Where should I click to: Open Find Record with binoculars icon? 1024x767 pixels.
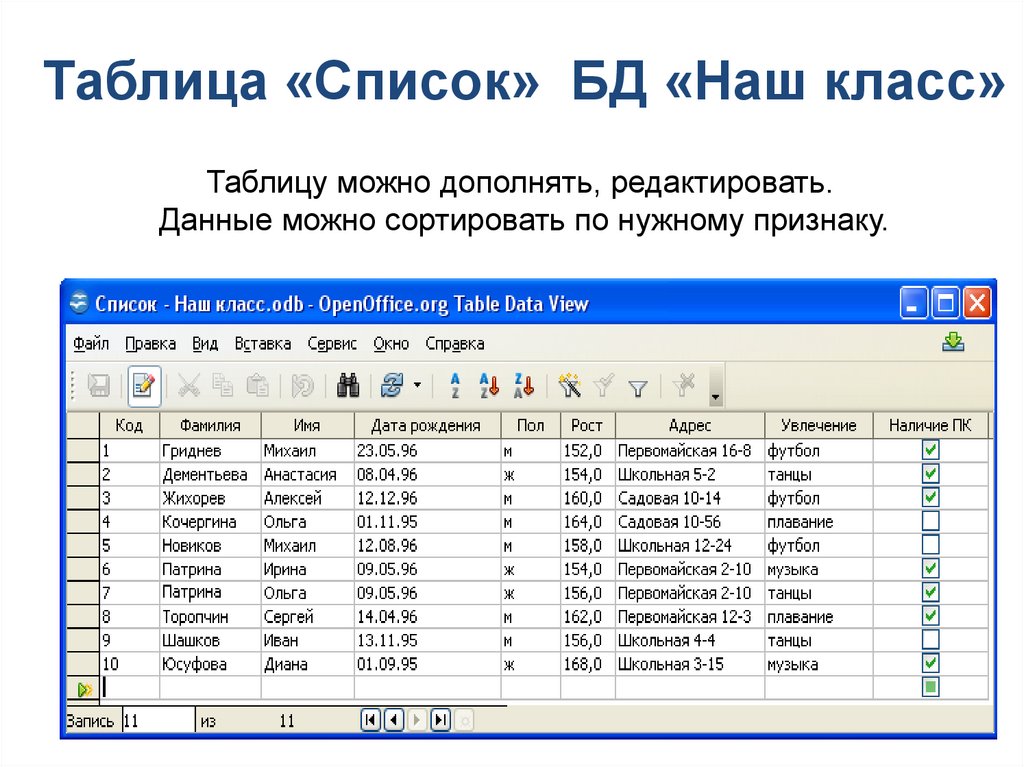click(348, 385)
